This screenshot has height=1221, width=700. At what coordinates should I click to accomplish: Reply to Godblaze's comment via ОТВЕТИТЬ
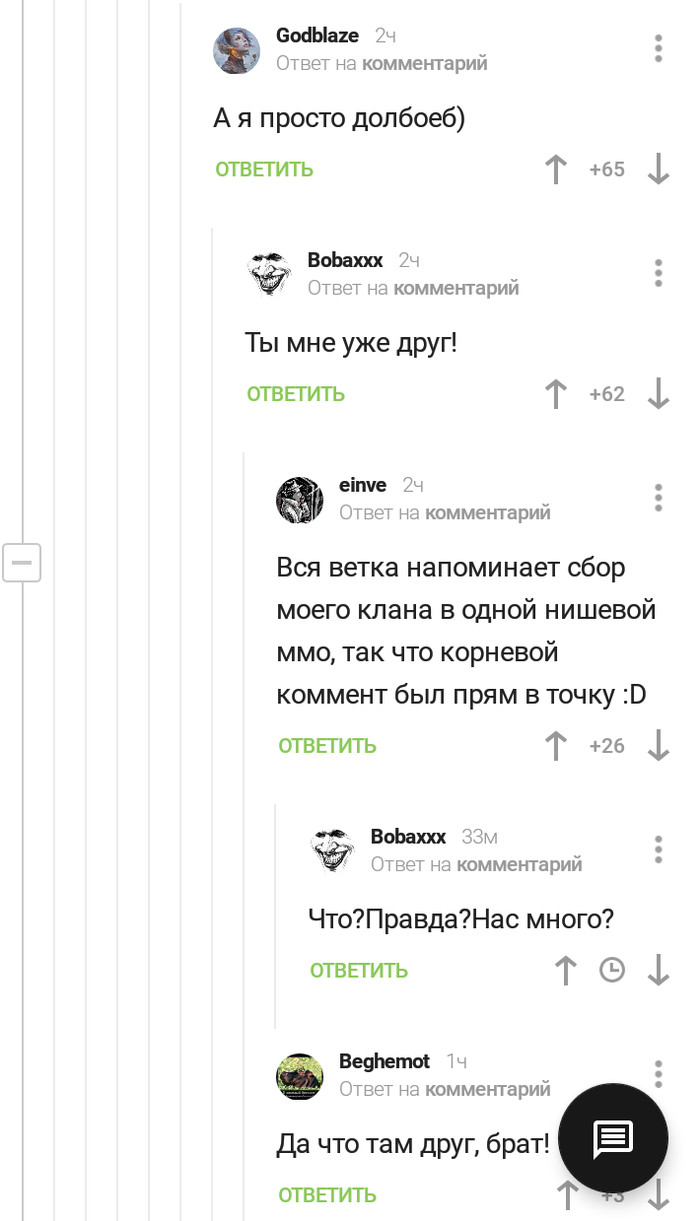coord(264,169)
